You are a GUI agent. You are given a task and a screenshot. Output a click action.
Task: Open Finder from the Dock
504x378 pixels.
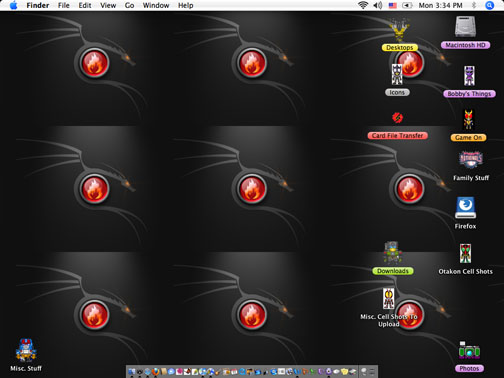point(131,371)
